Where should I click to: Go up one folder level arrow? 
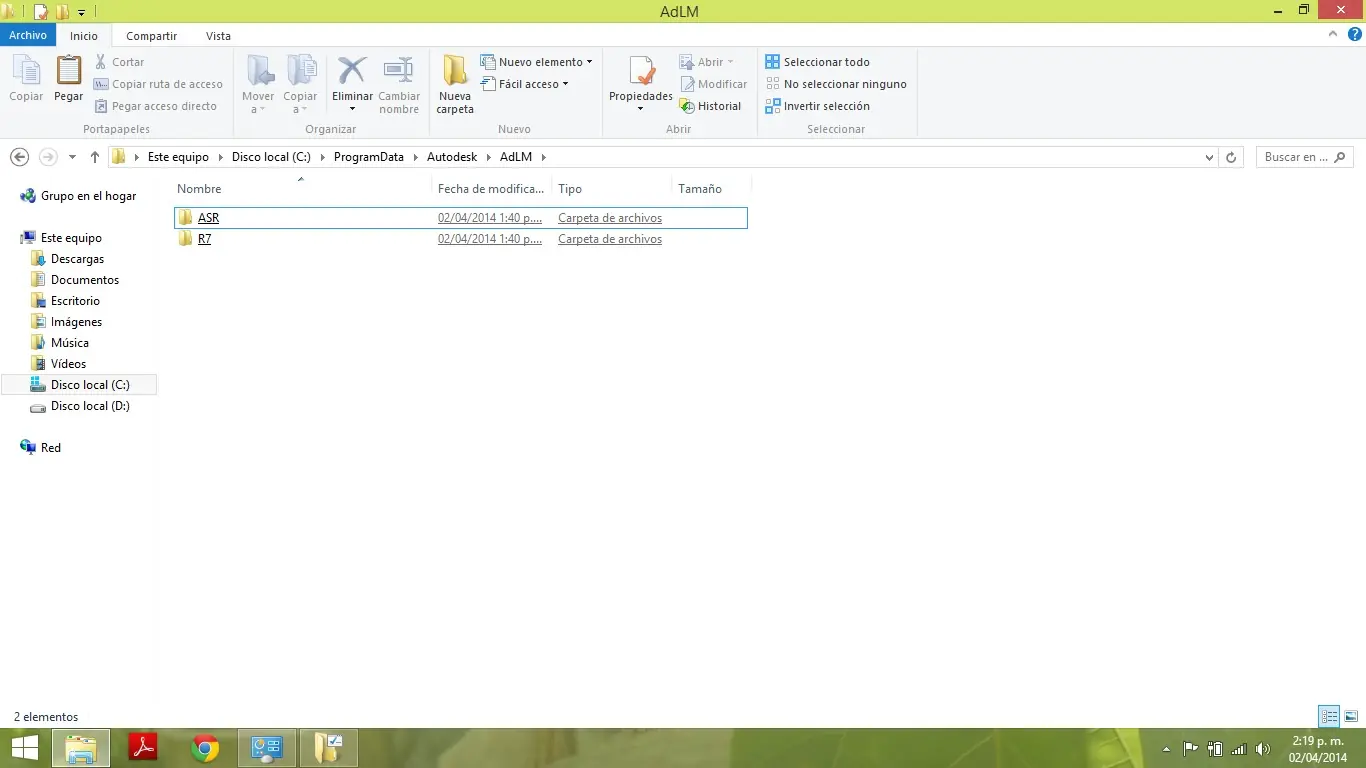tap(95, 157)
